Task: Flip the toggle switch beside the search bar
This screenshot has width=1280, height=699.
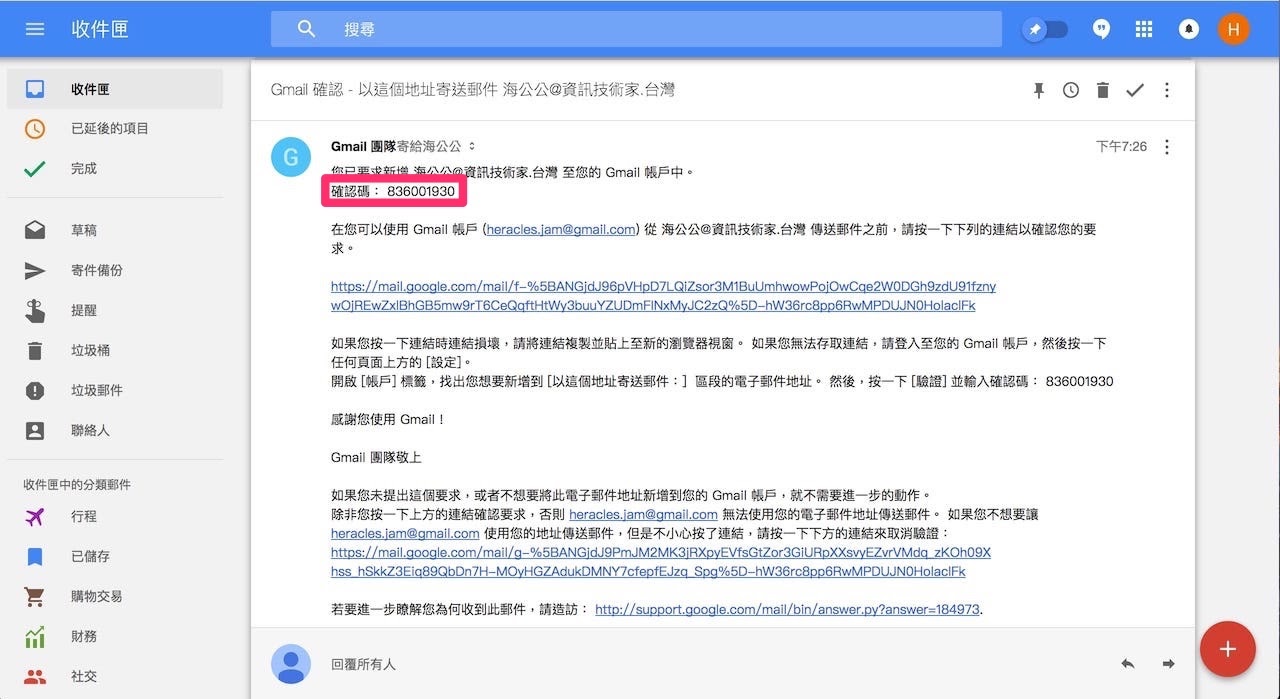Action: tap(1044, 29)
